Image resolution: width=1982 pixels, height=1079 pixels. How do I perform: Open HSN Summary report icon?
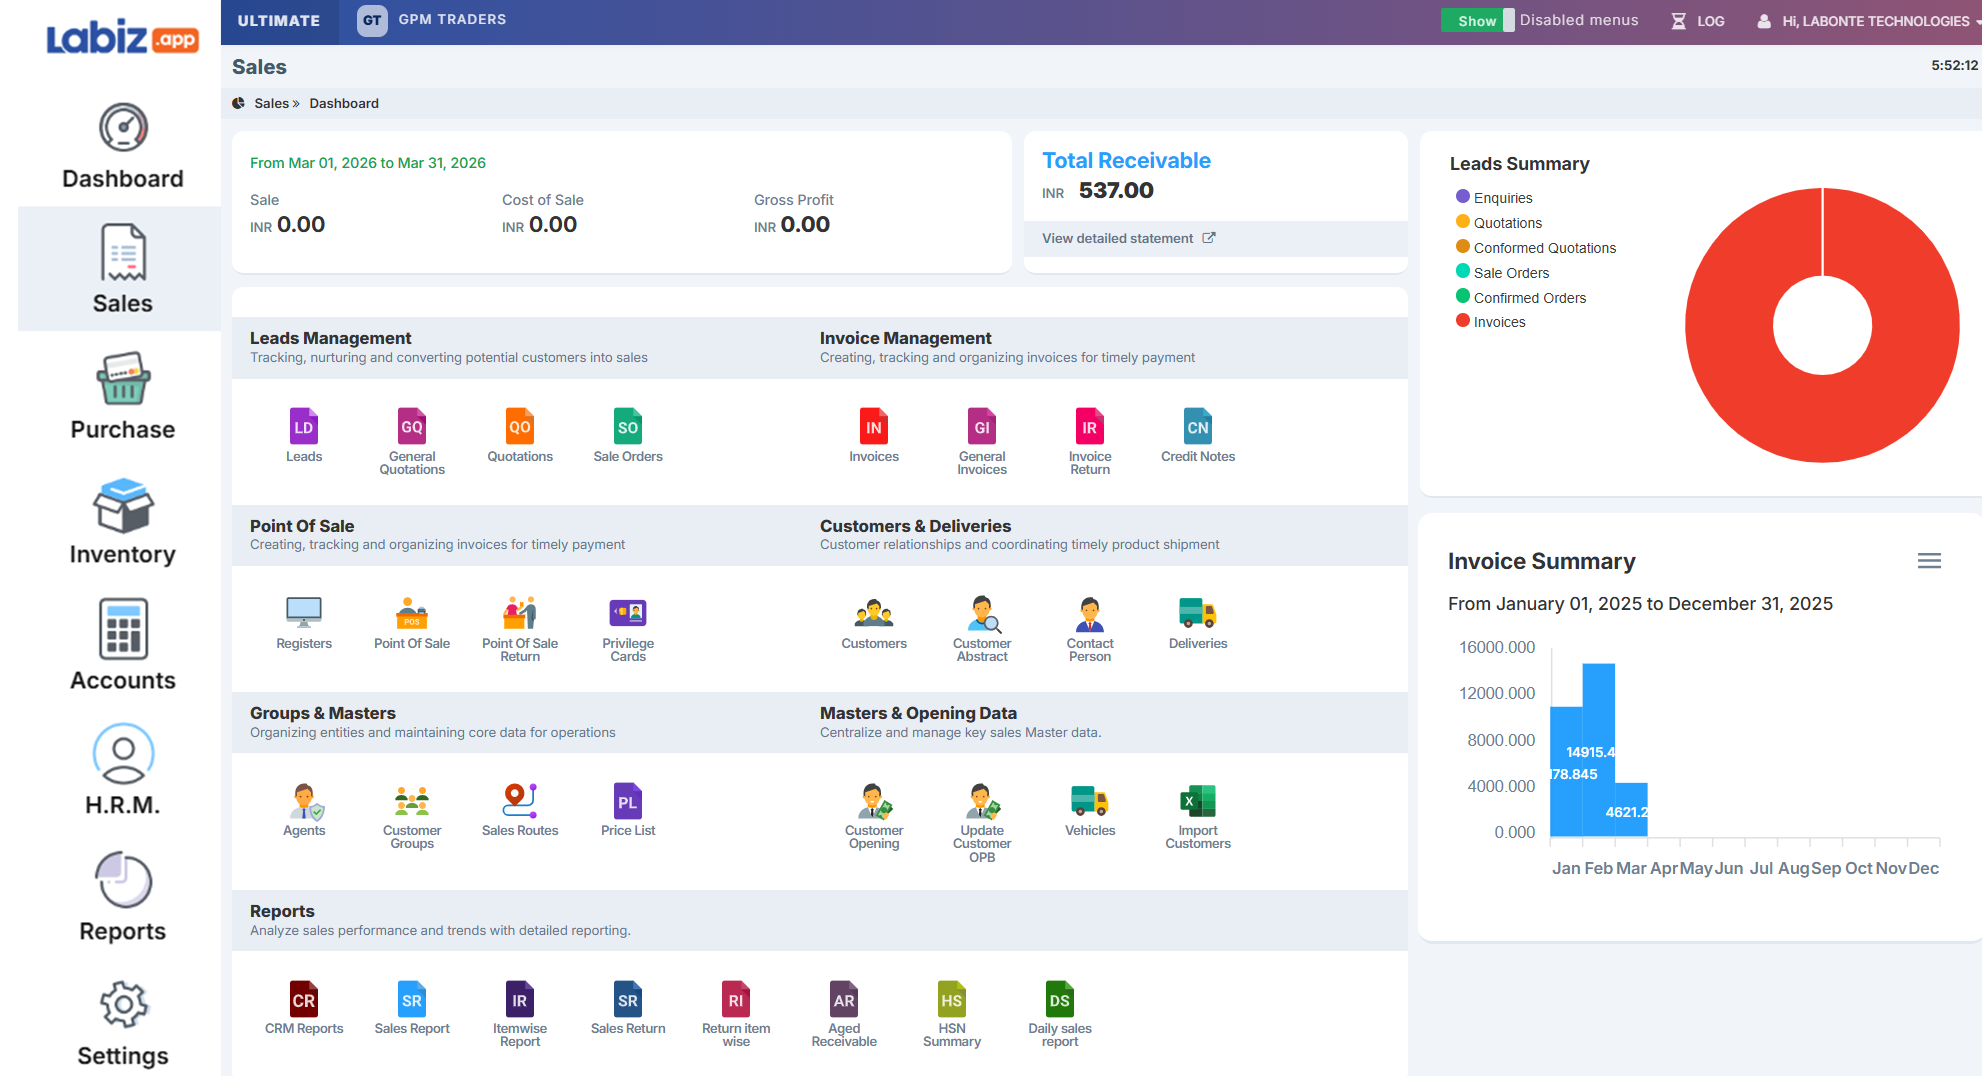[952, 999]
